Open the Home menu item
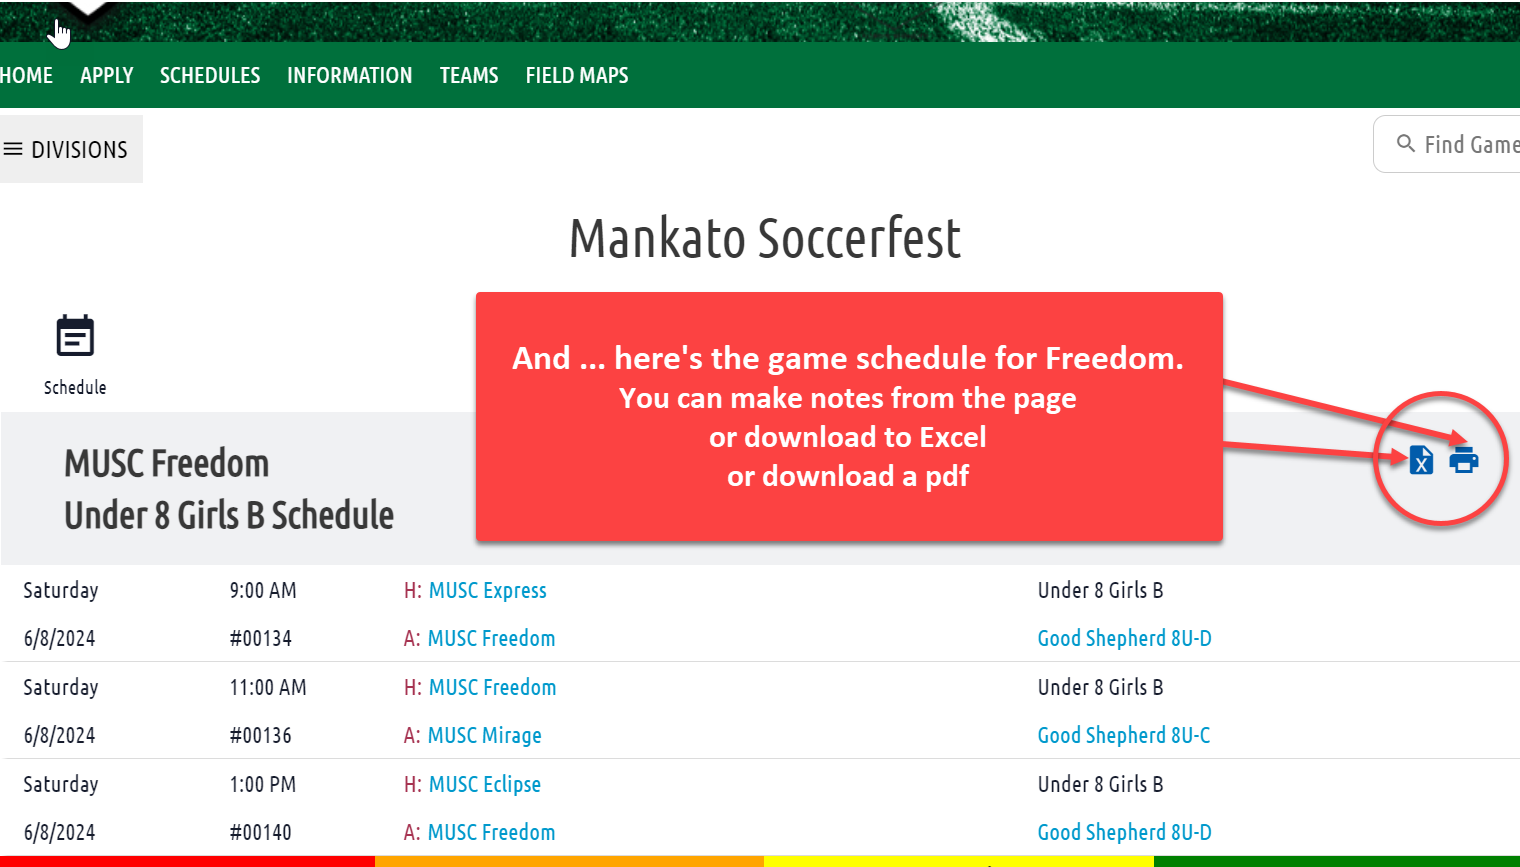Screen dimensions: 1520x867 pyautogui.click(x=26, y=75)
